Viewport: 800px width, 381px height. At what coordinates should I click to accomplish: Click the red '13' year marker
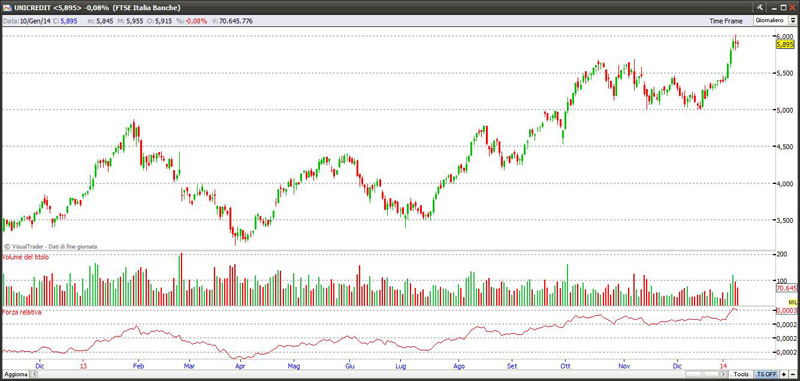pyautogui.click(x=84, y=366)
